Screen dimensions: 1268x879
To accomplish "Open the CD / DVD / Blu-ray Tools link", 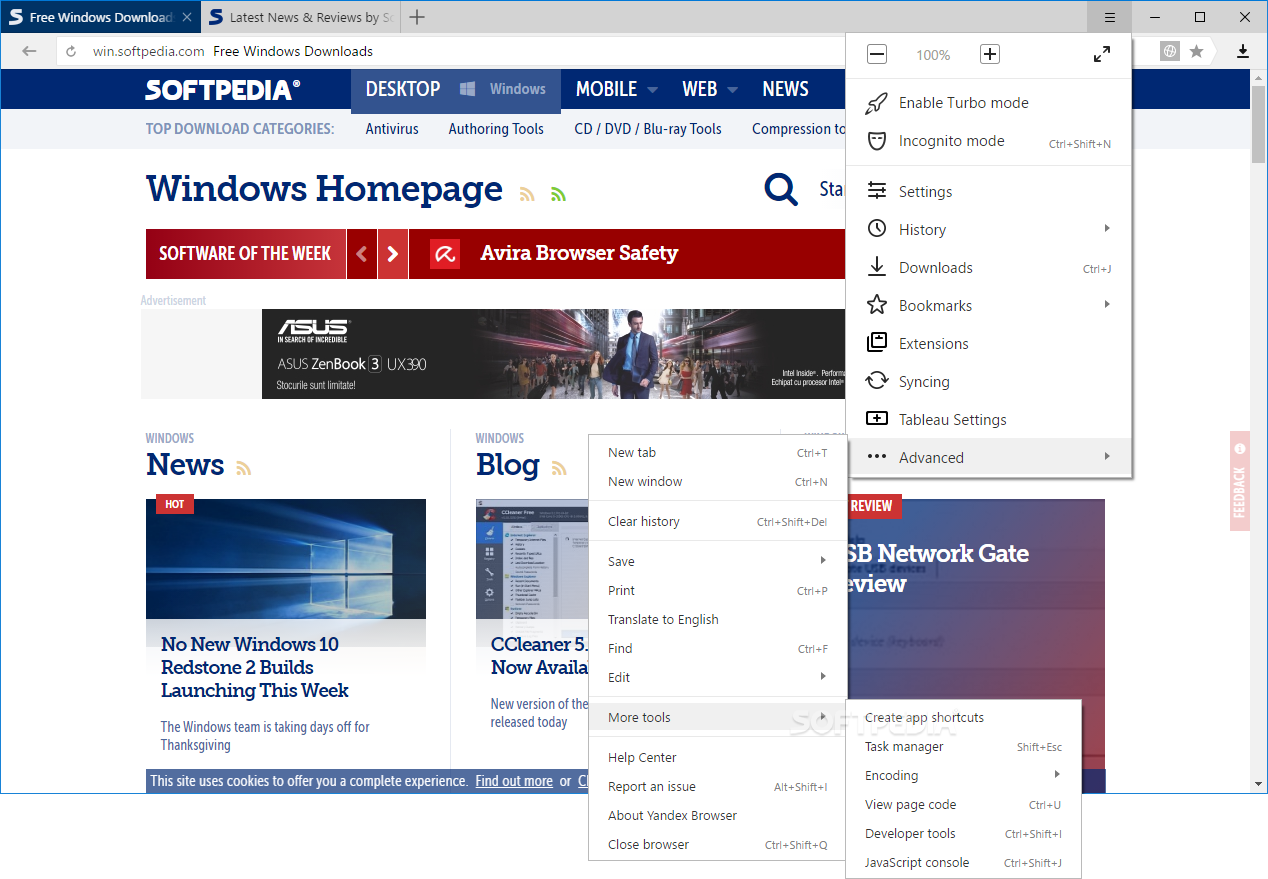I will [648, 129].
